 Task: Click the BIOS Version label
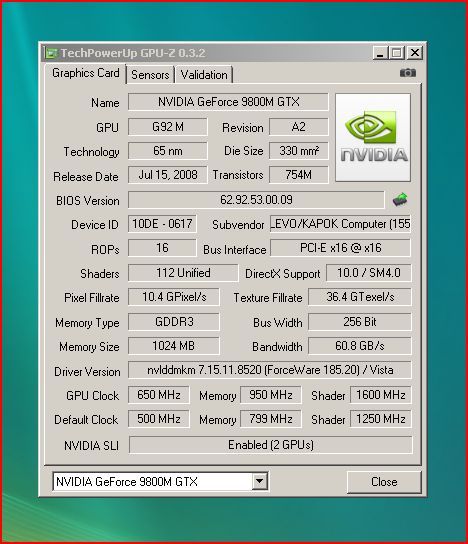(87, 201)
